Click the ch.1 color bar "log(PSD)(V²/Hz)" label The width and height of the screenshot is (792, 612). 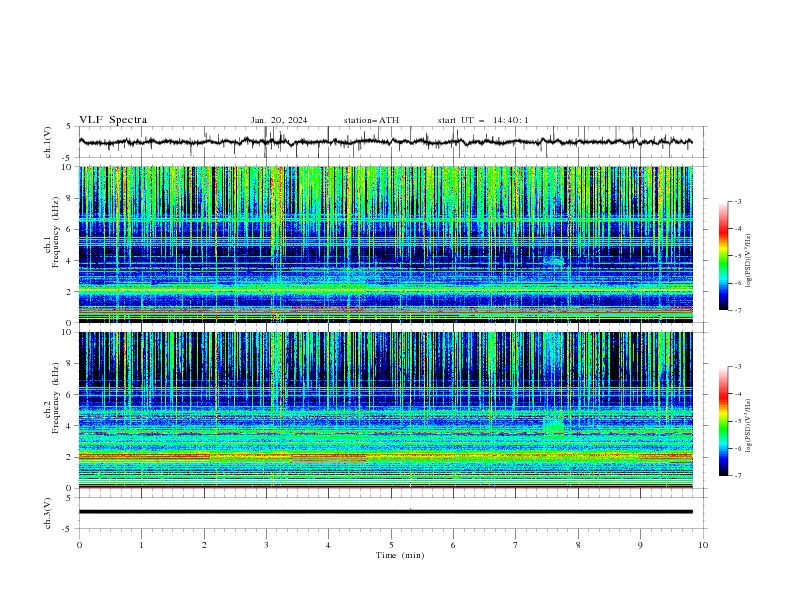coord(749,261)
